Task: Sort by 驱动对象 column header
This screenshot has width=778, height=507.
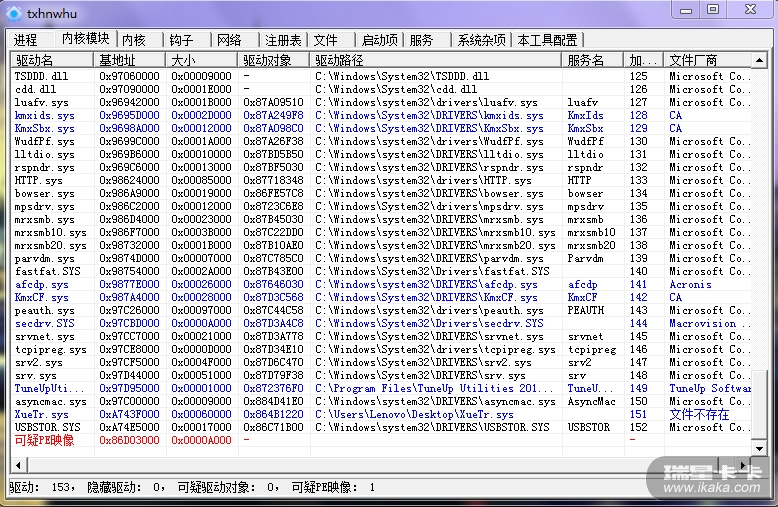Action: tap(273, 60)
